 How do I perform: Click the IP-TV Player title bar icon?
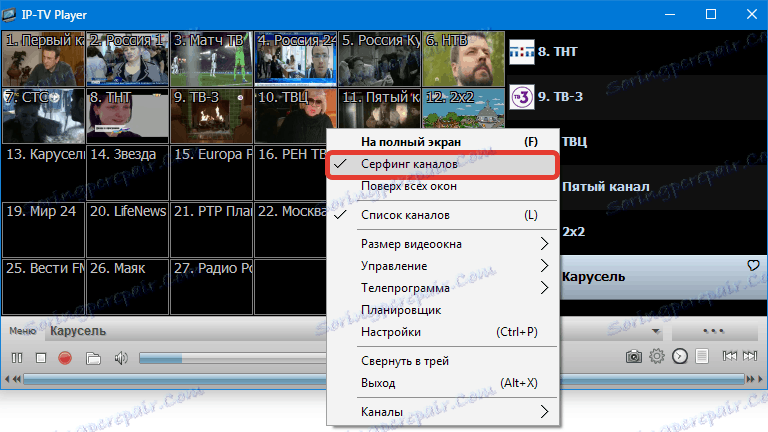[9, 15]
